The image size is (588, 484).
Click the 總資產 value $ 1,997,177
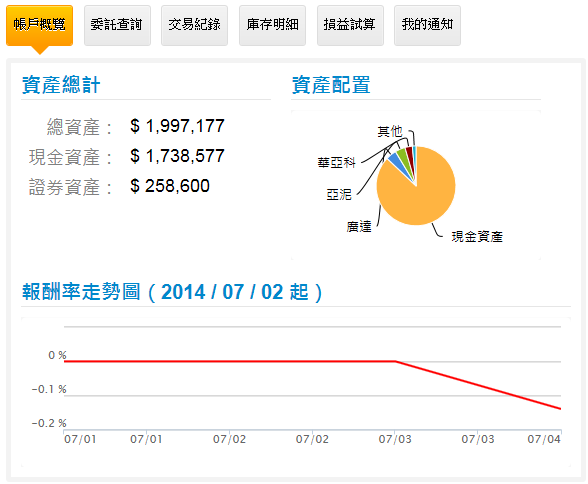(x=177, y=126)
